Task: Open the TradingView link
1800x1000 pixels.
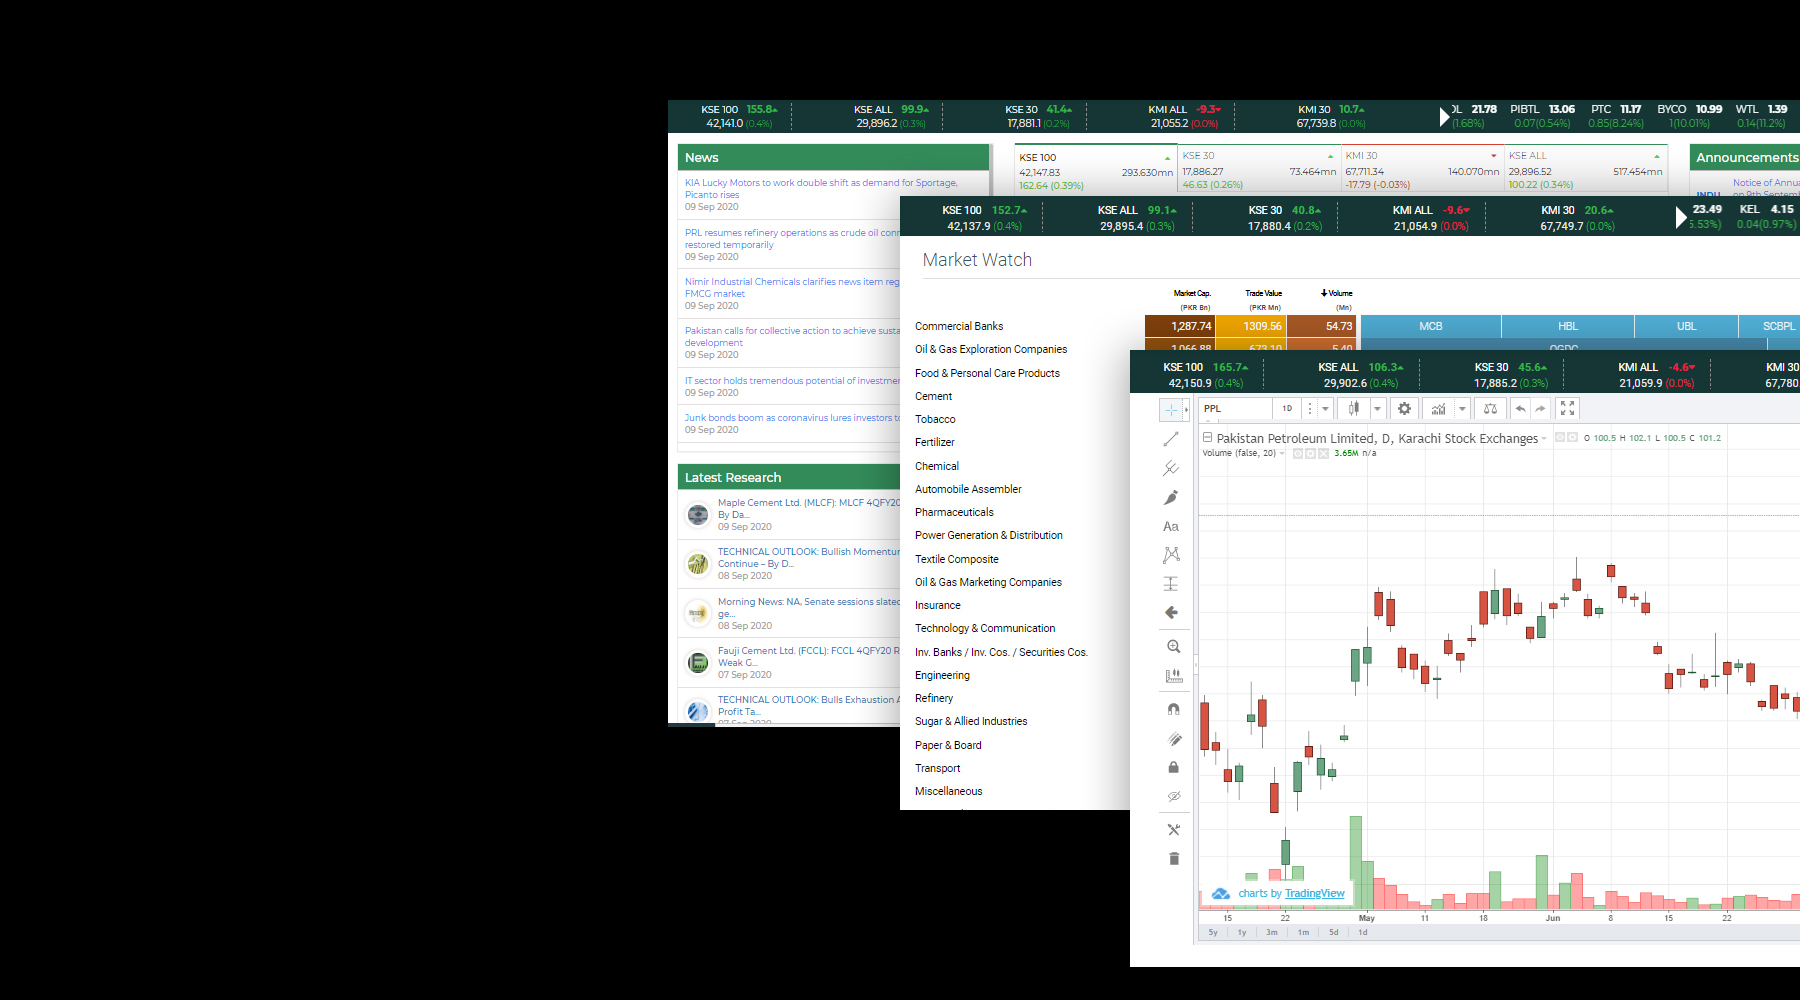Action: click(x=1314, y=894)
